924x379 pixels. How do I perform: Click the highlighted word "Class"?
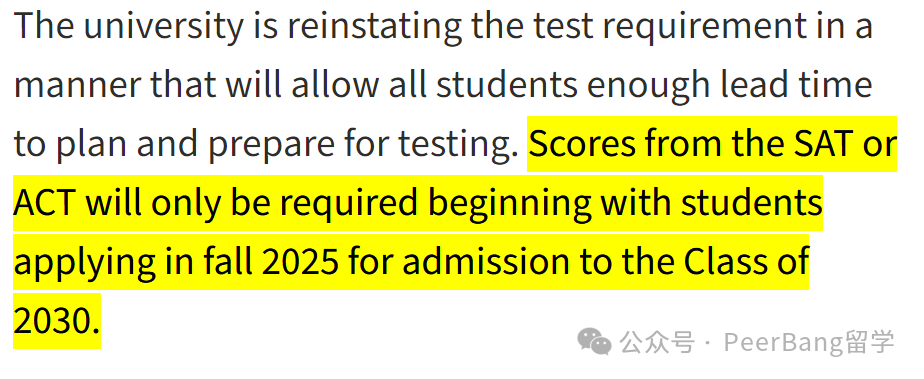pos(724,261)
